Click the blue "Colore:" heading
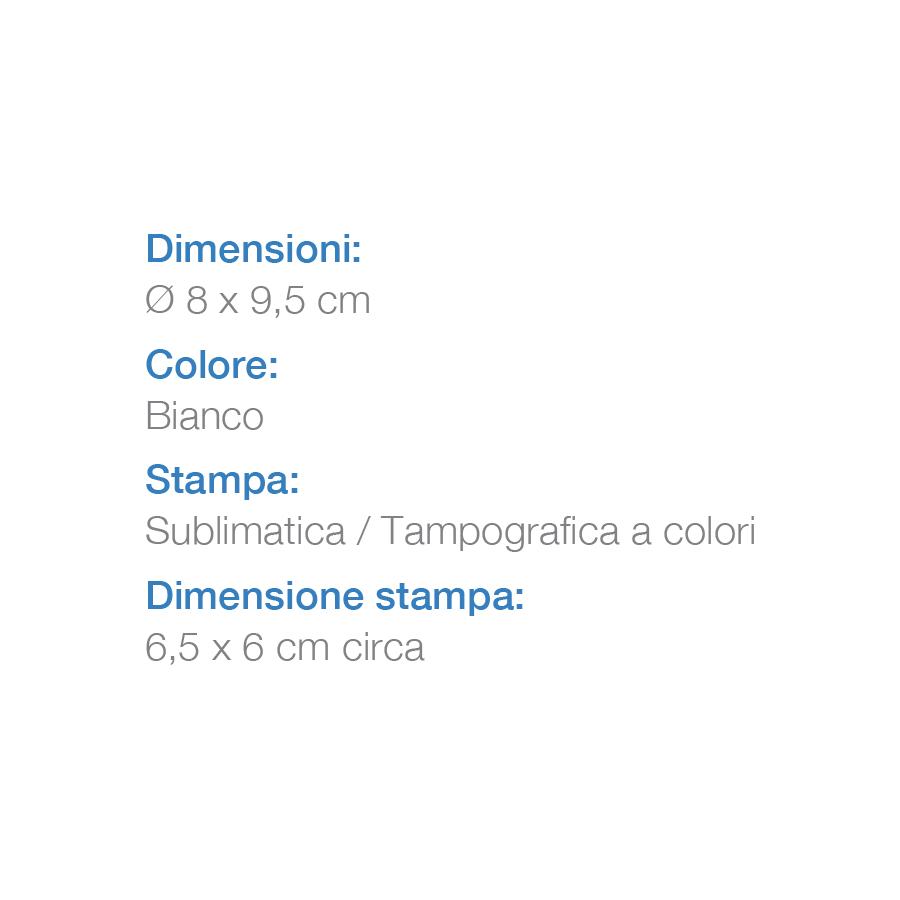The image size is (900, 900). (212, 365)
